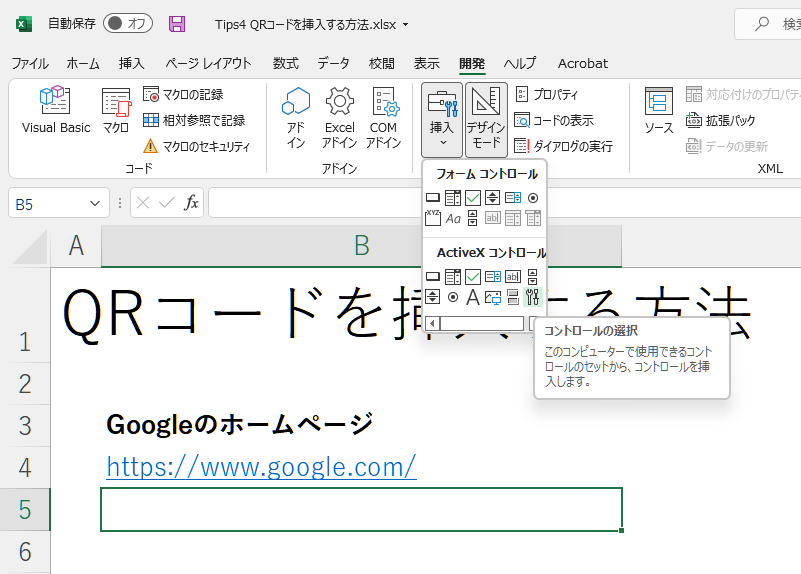The image size is (801, 574).
Task: Select the Form Controls spin button
Action: tap(493, 198)
